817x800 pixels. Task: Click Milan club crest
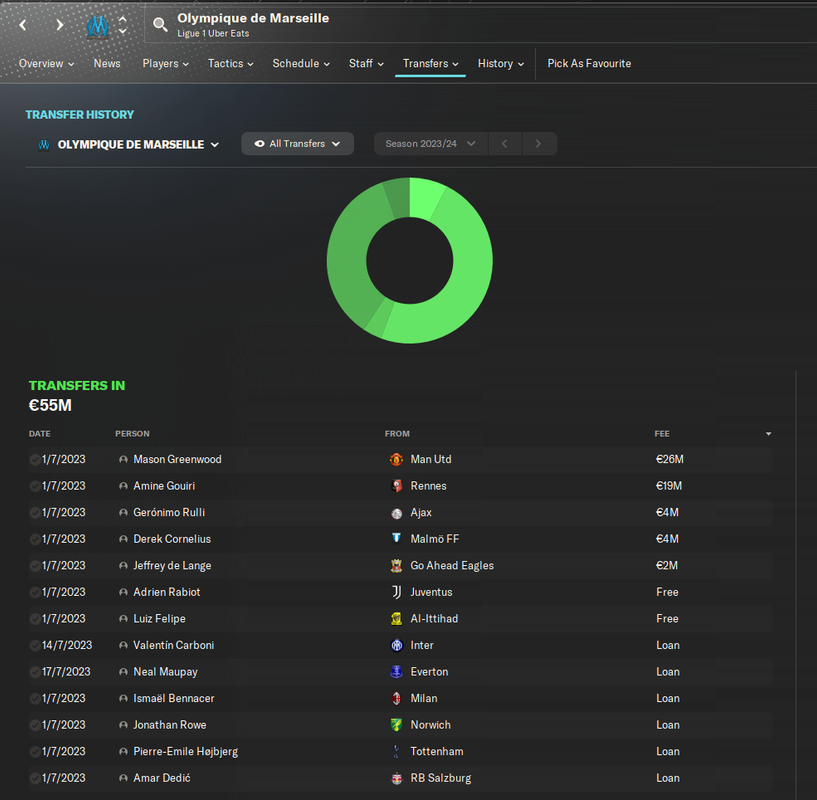click(x=397, y=698)
